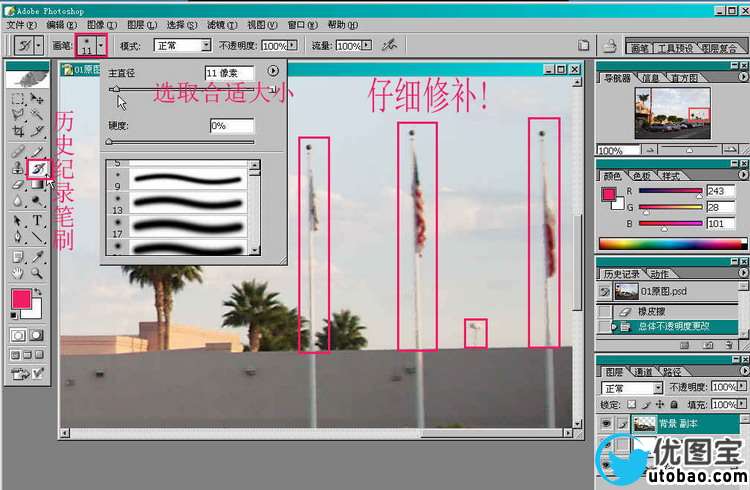Viewport: 750px width, 490px height.
Task: Hide the 背景 副本 layer via eye icon
Action: (x=606, y=424)
